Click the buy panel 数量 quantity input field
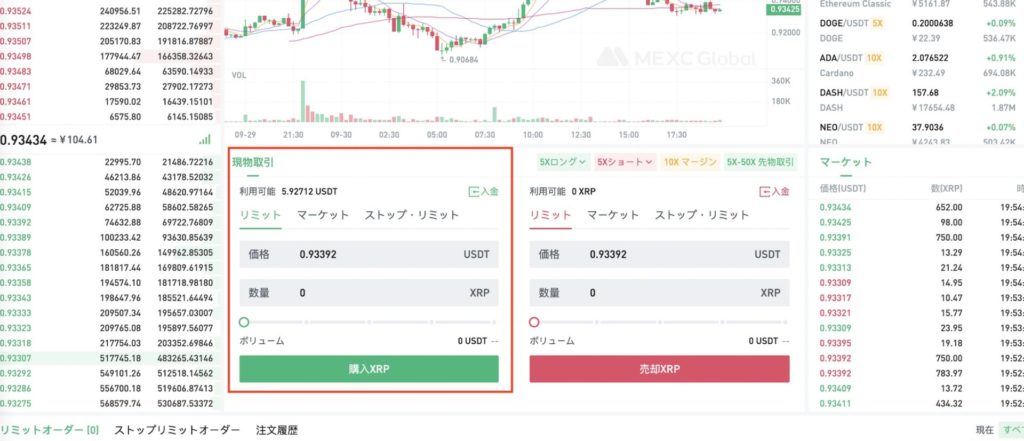The width and height of the screenshot is (1024, 441). click(x=370, y=293)
